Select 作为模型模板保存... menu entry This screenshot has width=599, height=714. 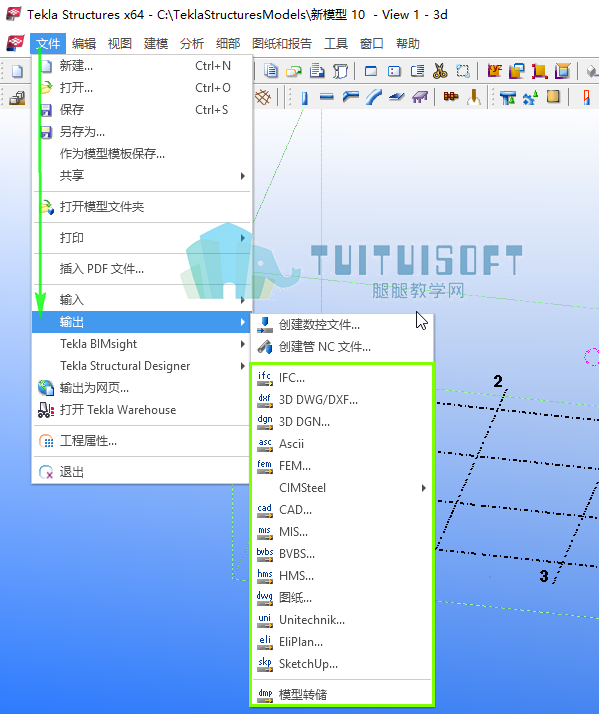[142, 153]
